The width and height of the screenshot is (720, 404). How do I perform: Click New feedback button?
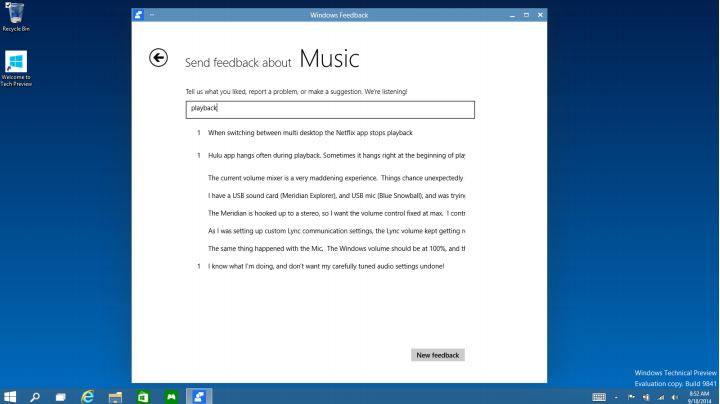point(437,355)
